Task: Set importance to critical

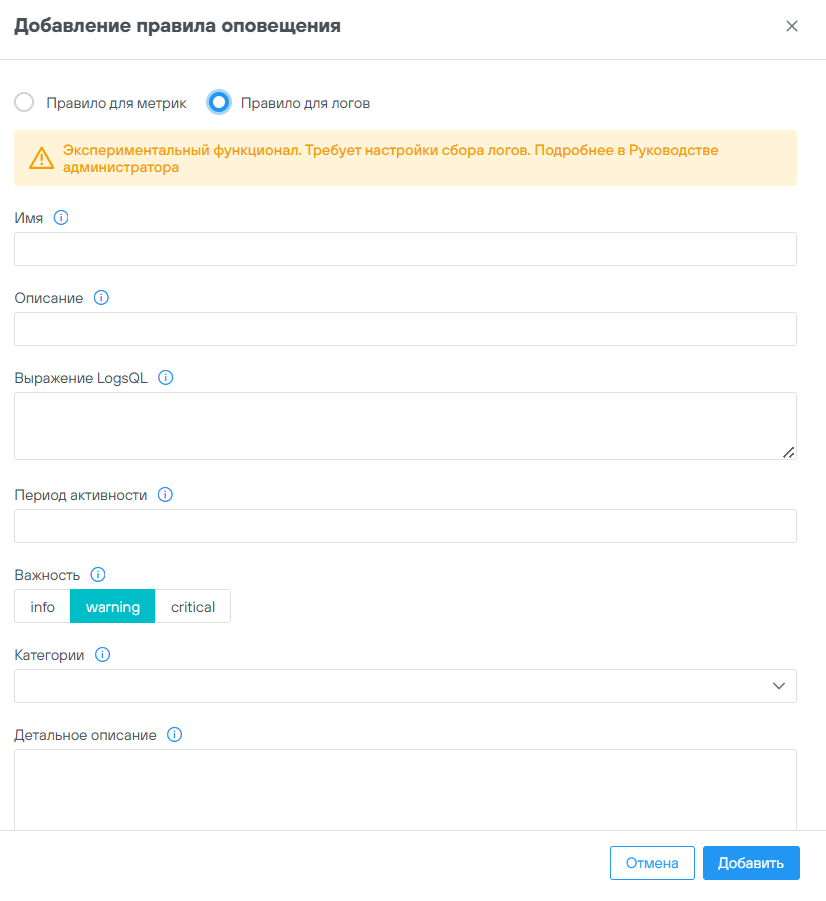Action: [193, 607]
